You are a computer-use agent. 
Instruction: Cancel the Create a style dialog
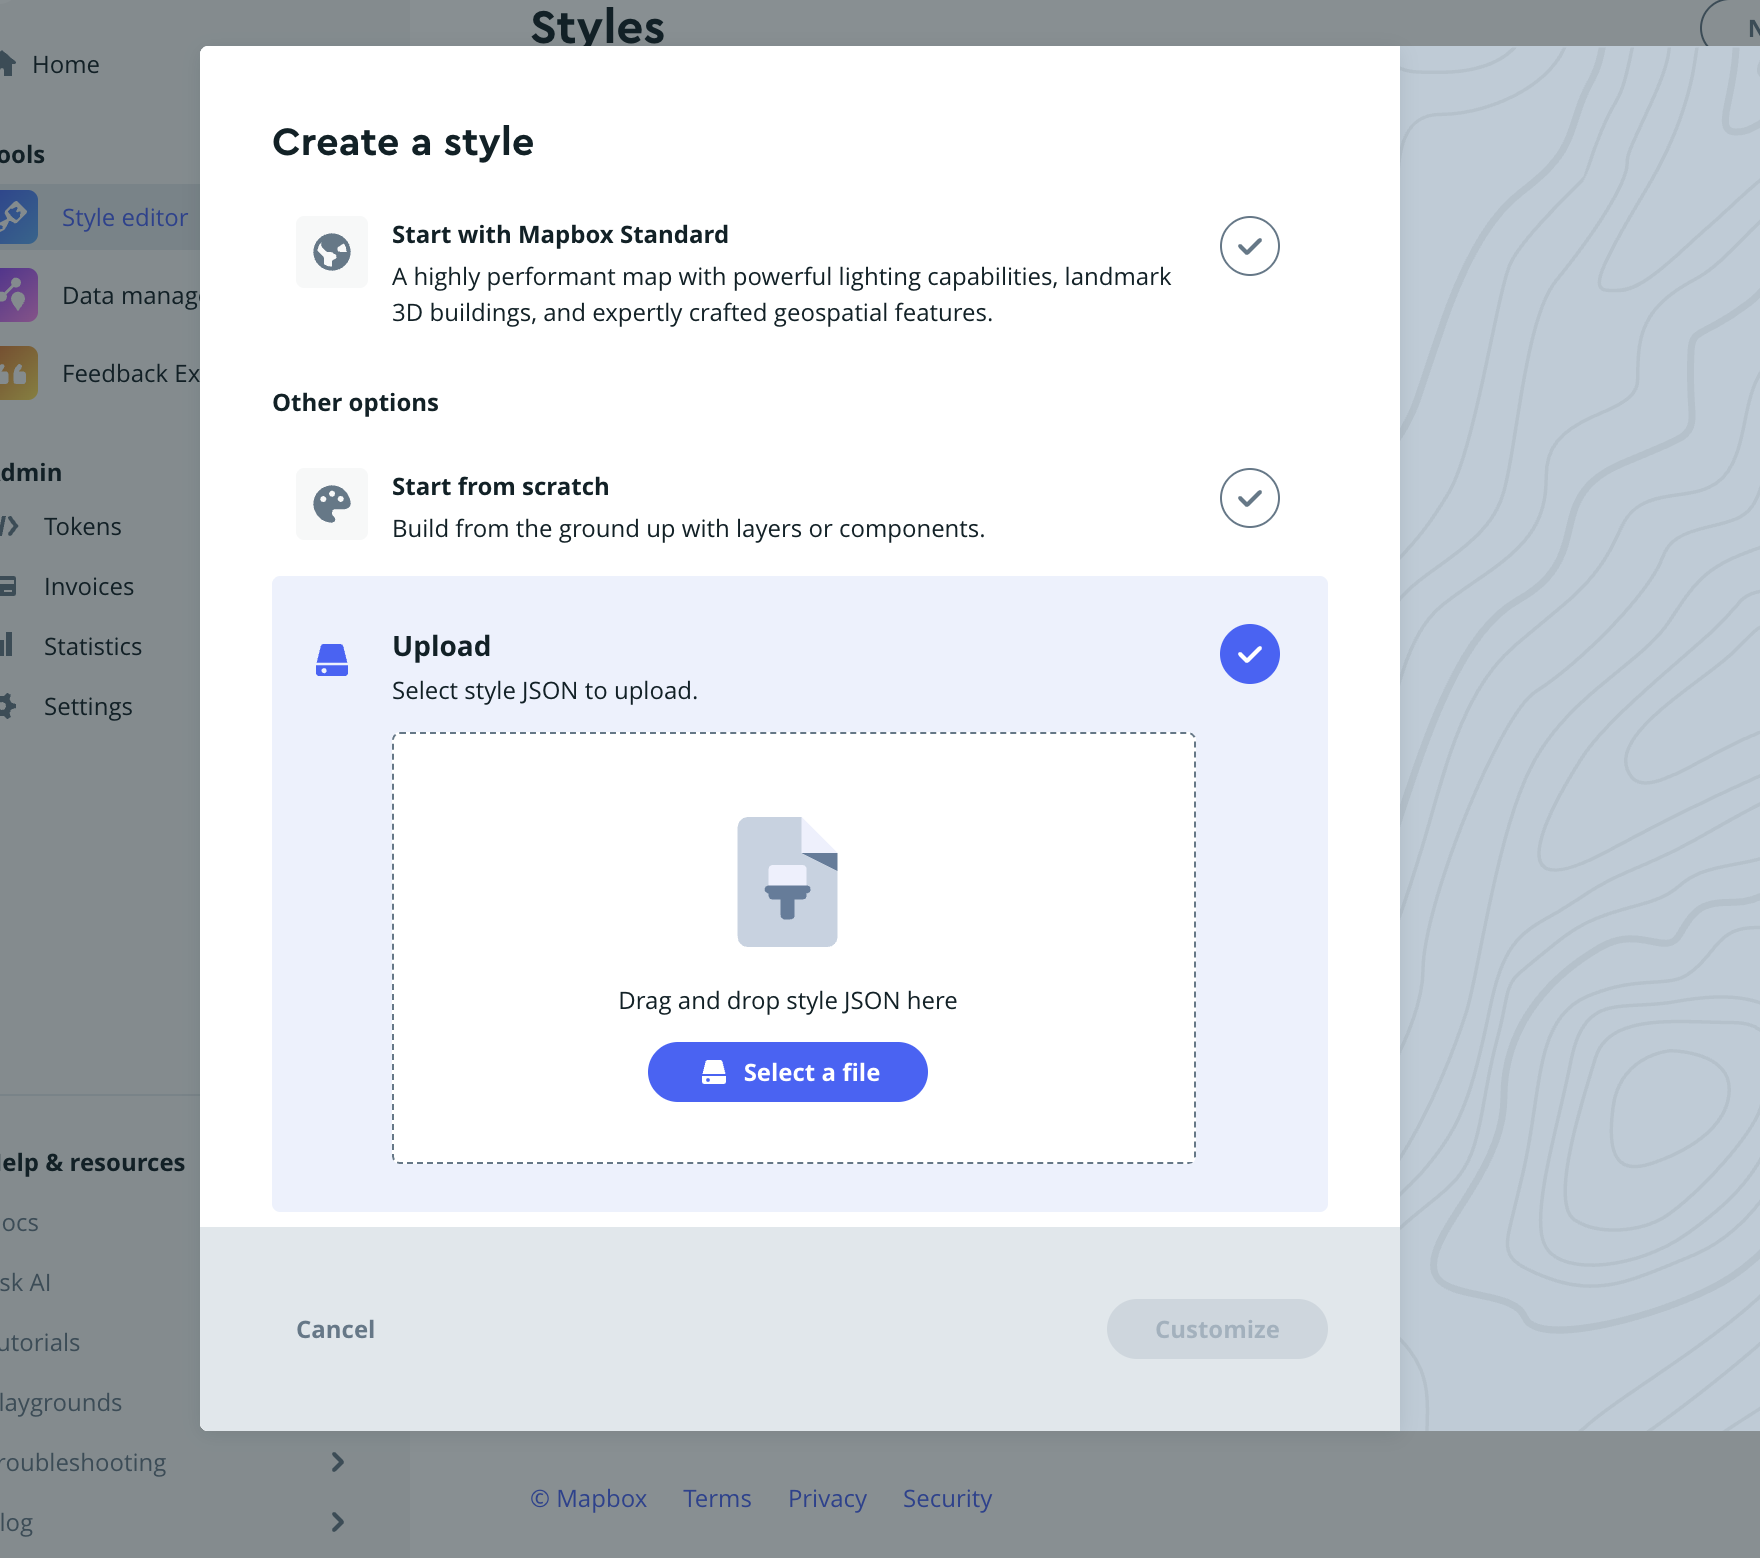pyautogui.click(x=335, y=1329)
